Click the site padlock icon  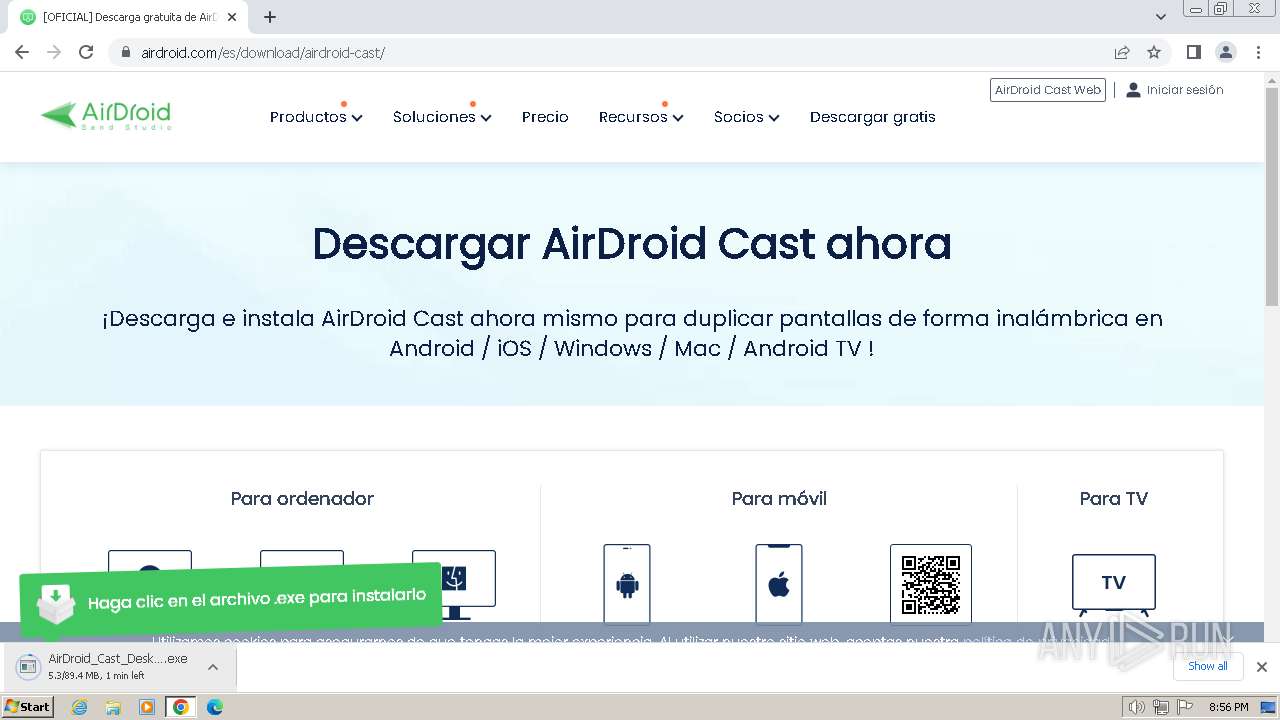coord(125,52)
